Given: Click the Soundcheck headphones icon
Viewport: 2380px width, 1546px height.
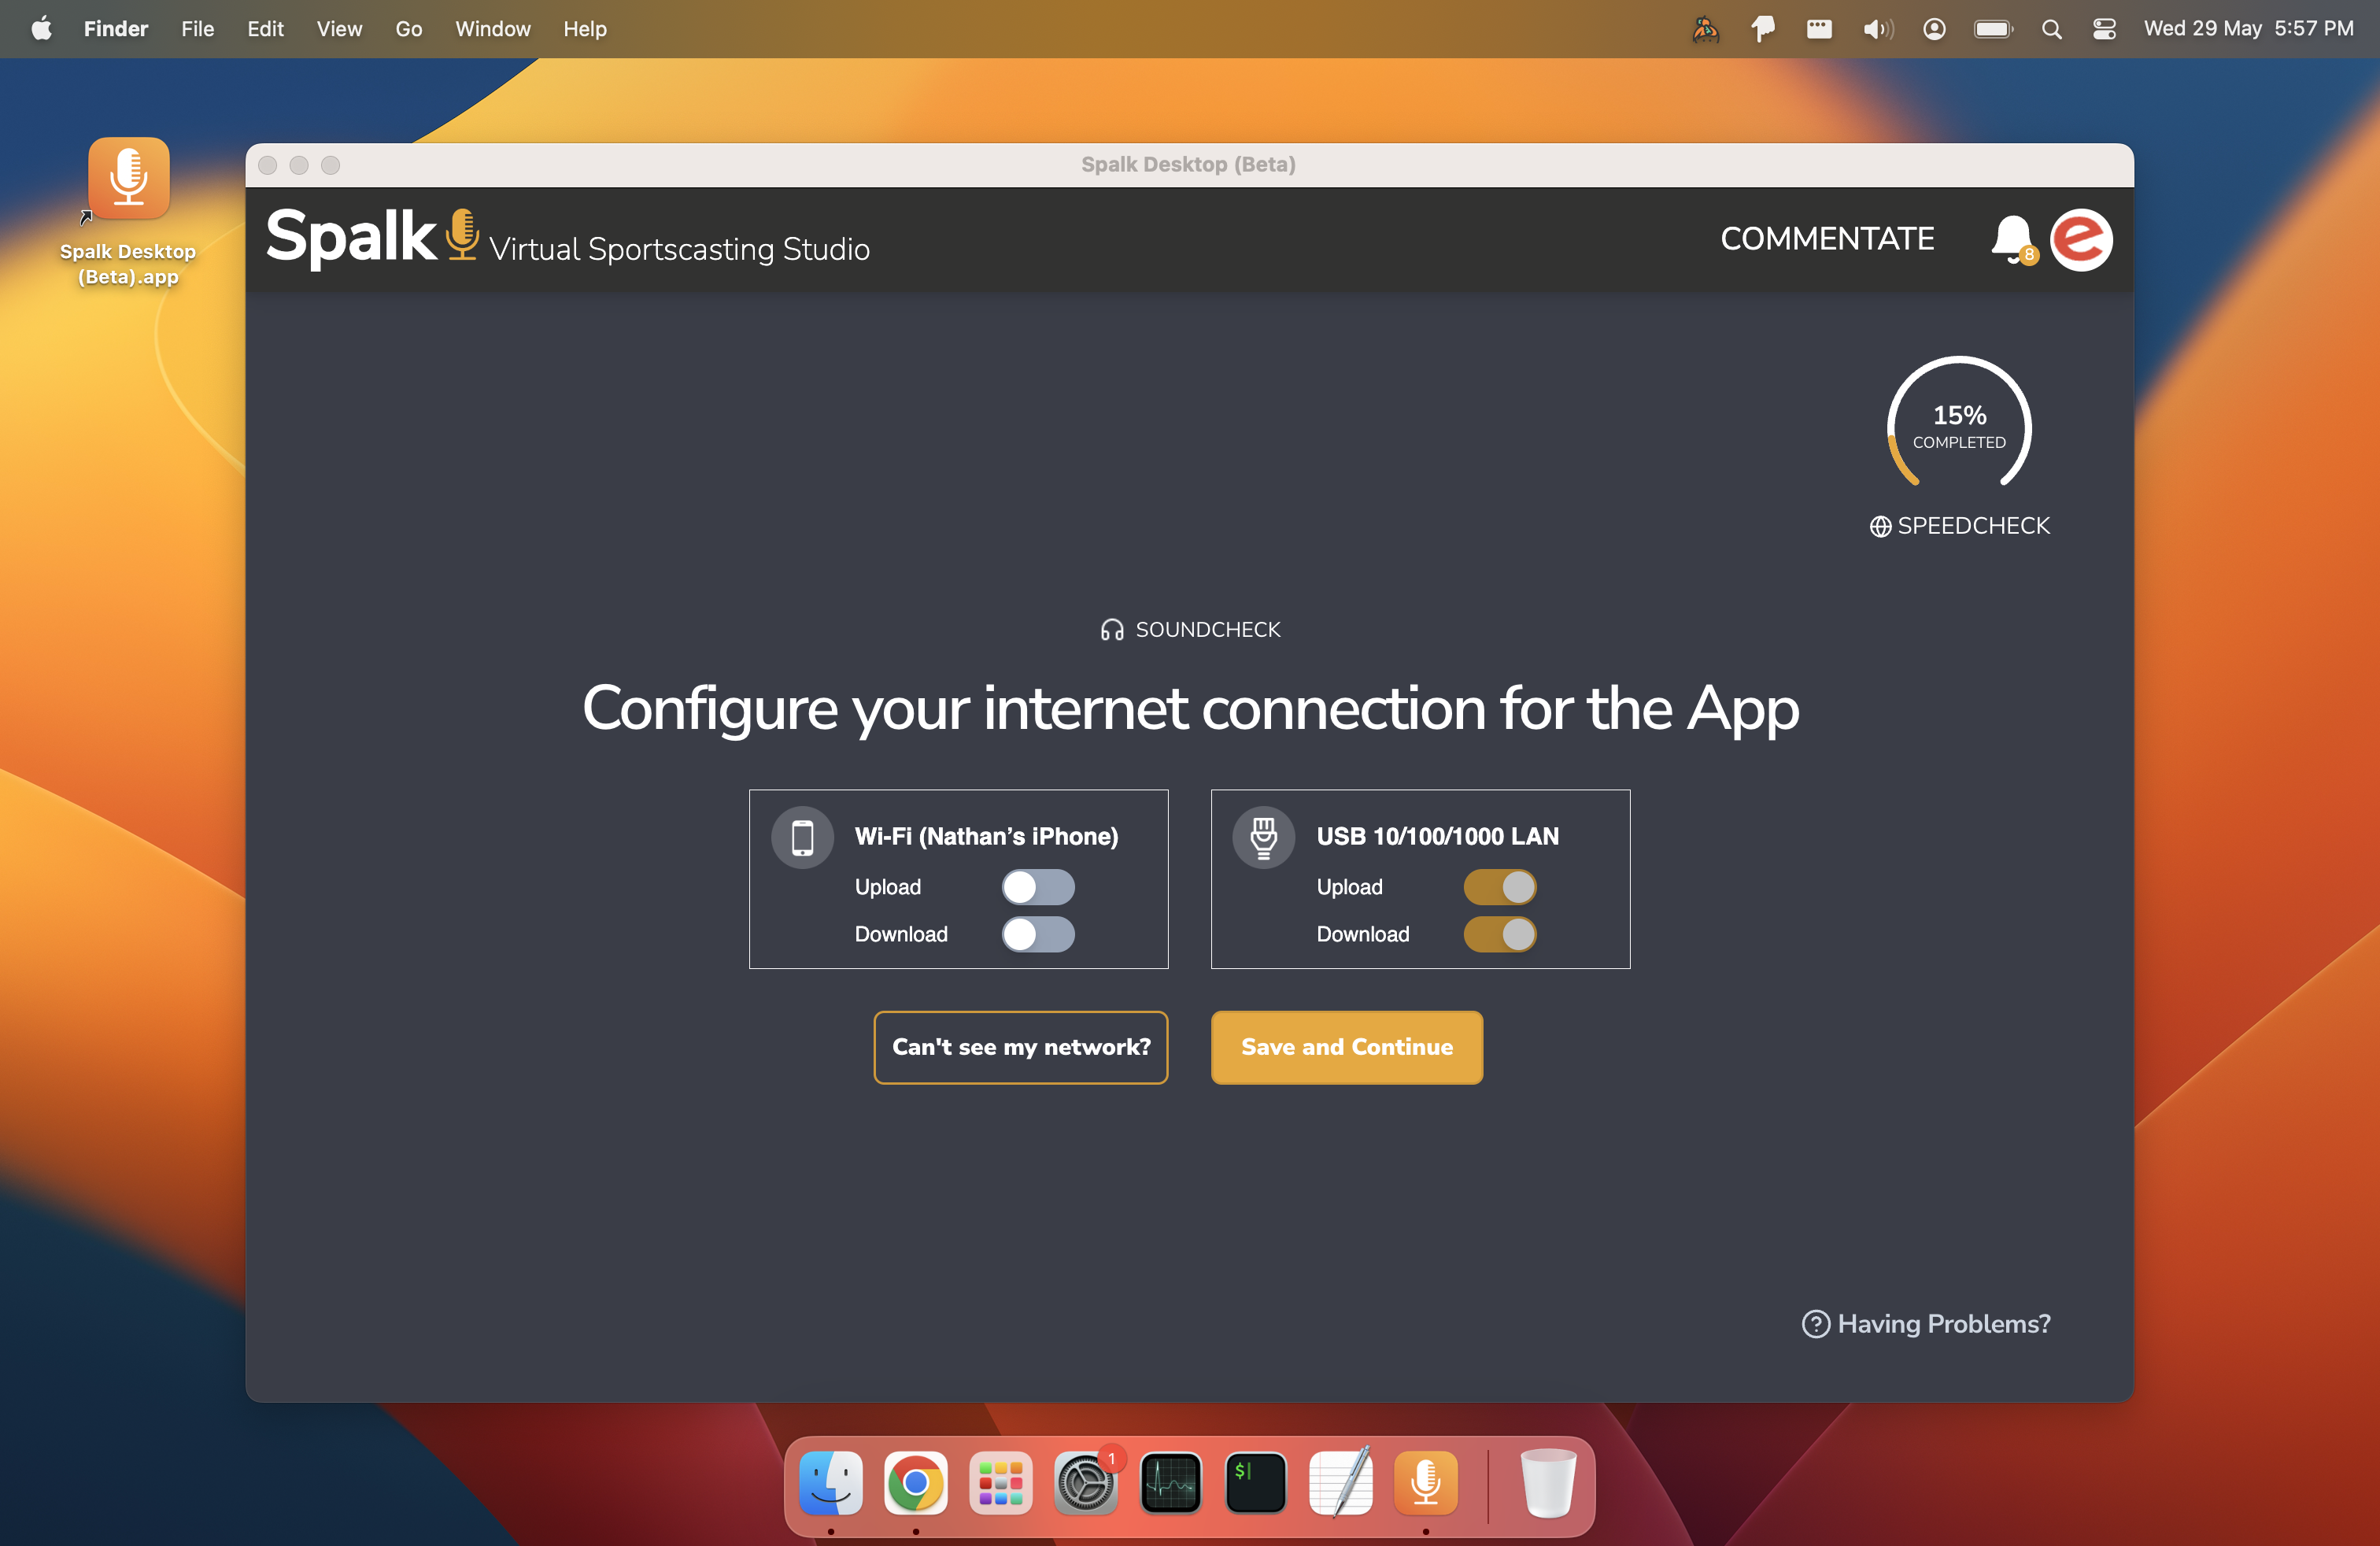Looking at the screenshot, I should 1112,630.
